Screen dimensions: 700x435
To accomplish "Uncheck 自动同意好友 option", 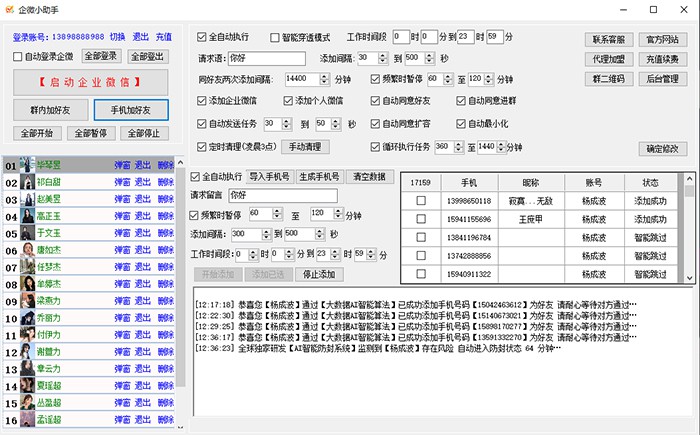I will click(375, 101).
